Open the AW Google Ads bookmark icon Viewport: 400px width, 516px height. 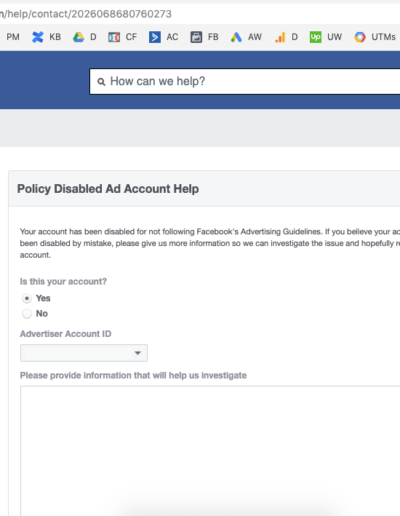[236, 37]
